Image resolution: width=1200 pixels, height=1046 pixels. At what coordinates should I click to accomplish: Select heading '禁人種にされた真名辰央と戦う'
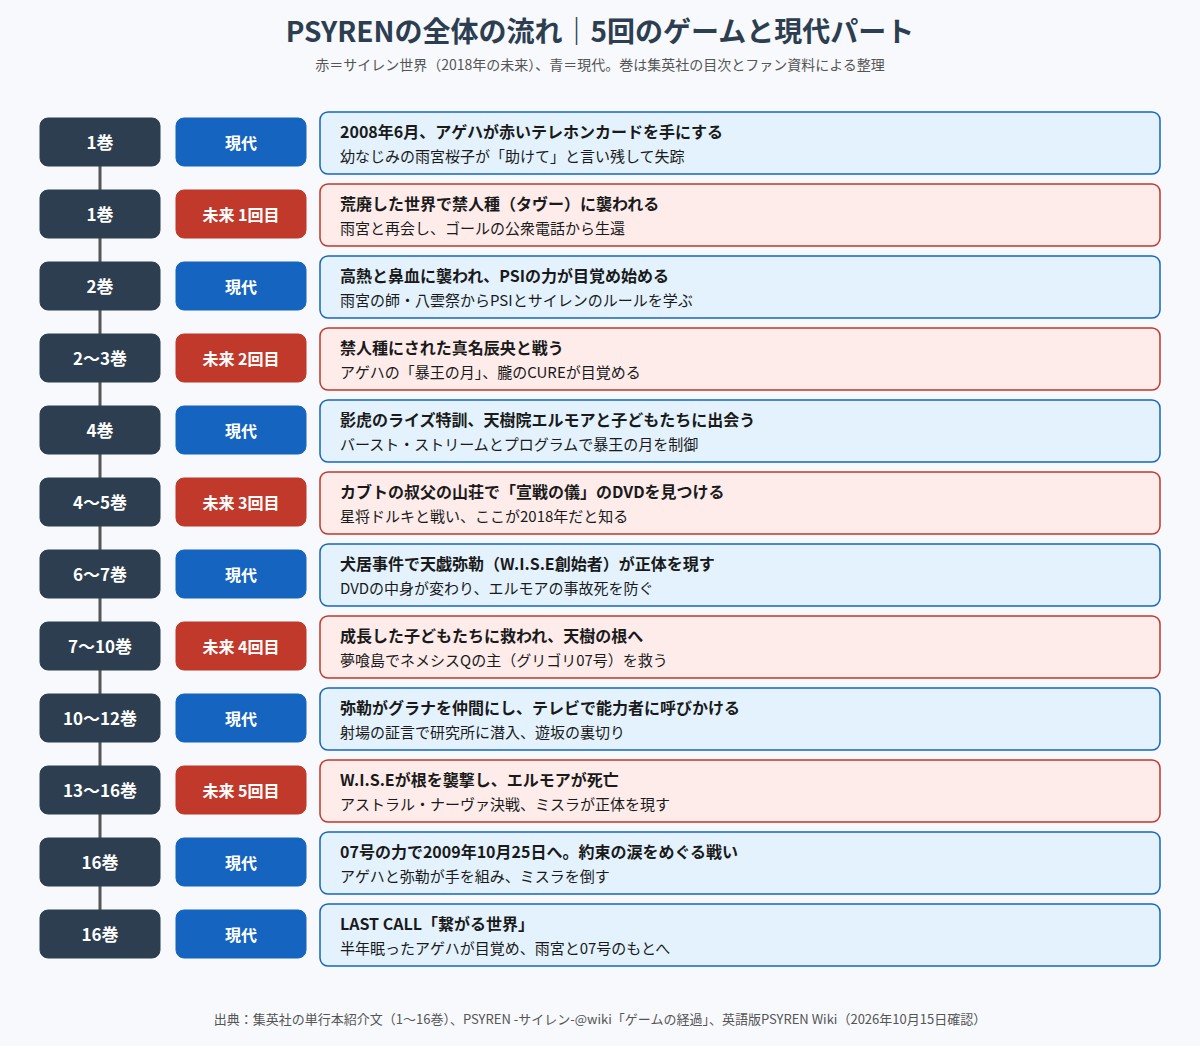pos(451,348)
